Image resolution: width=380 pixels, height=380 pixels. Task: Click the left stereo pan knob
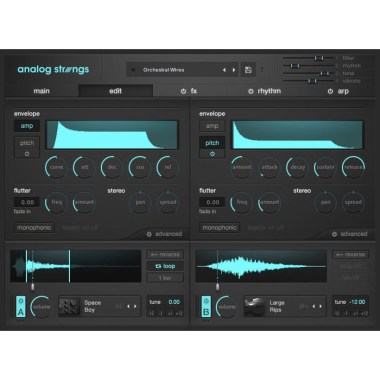pos(140,202)
